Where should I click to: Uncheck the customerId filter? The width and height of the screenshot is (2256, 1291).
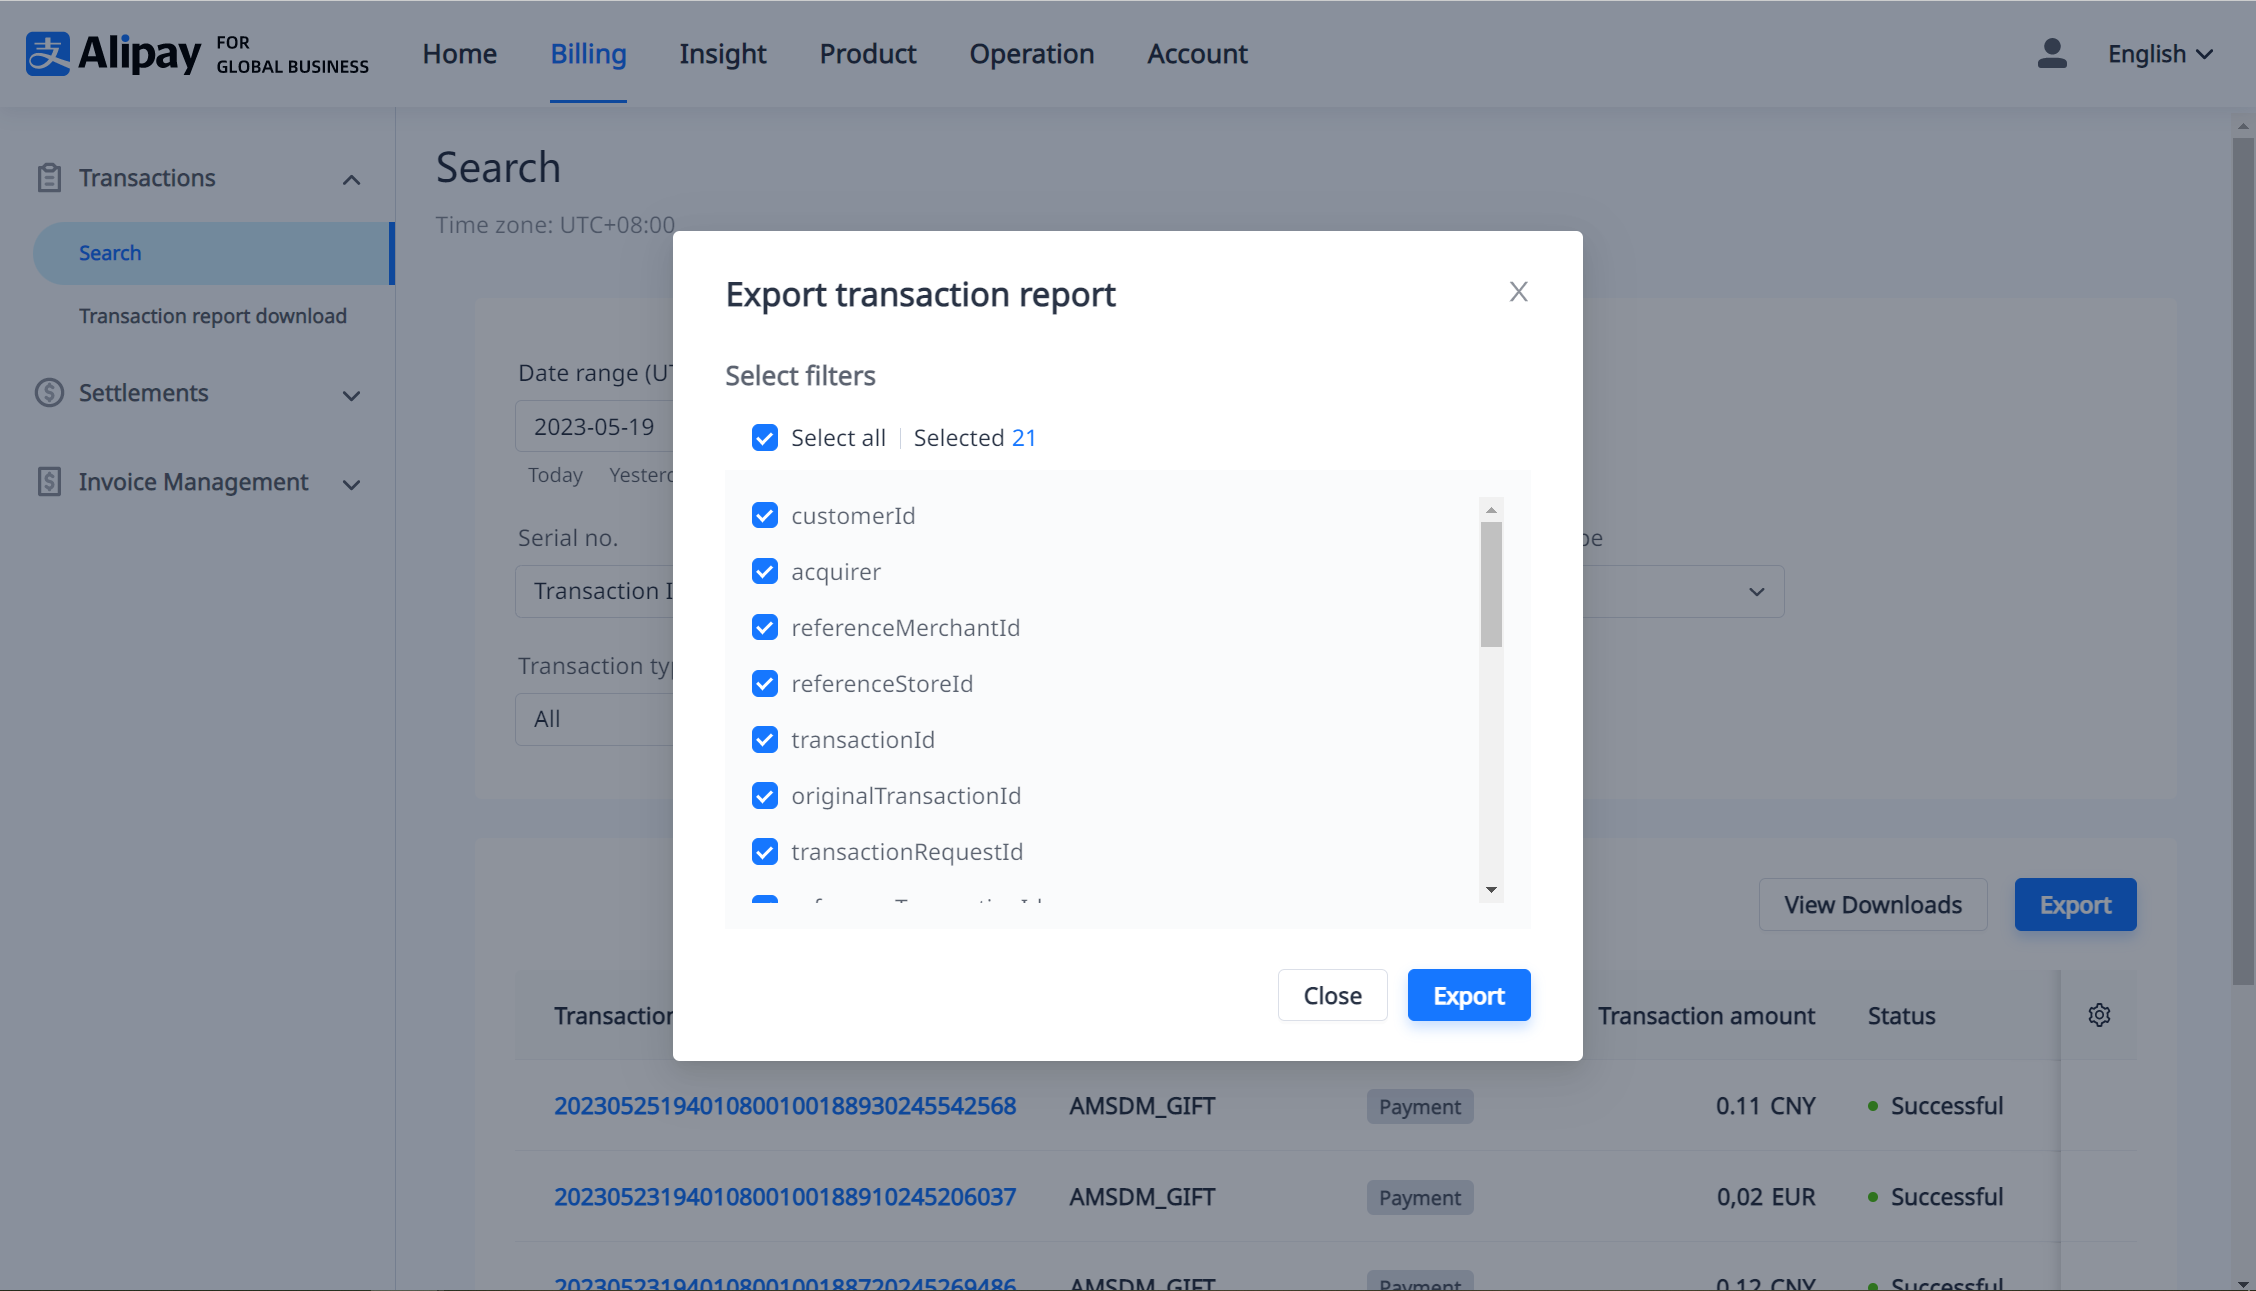pyautogui.click(x=765, y=516)
